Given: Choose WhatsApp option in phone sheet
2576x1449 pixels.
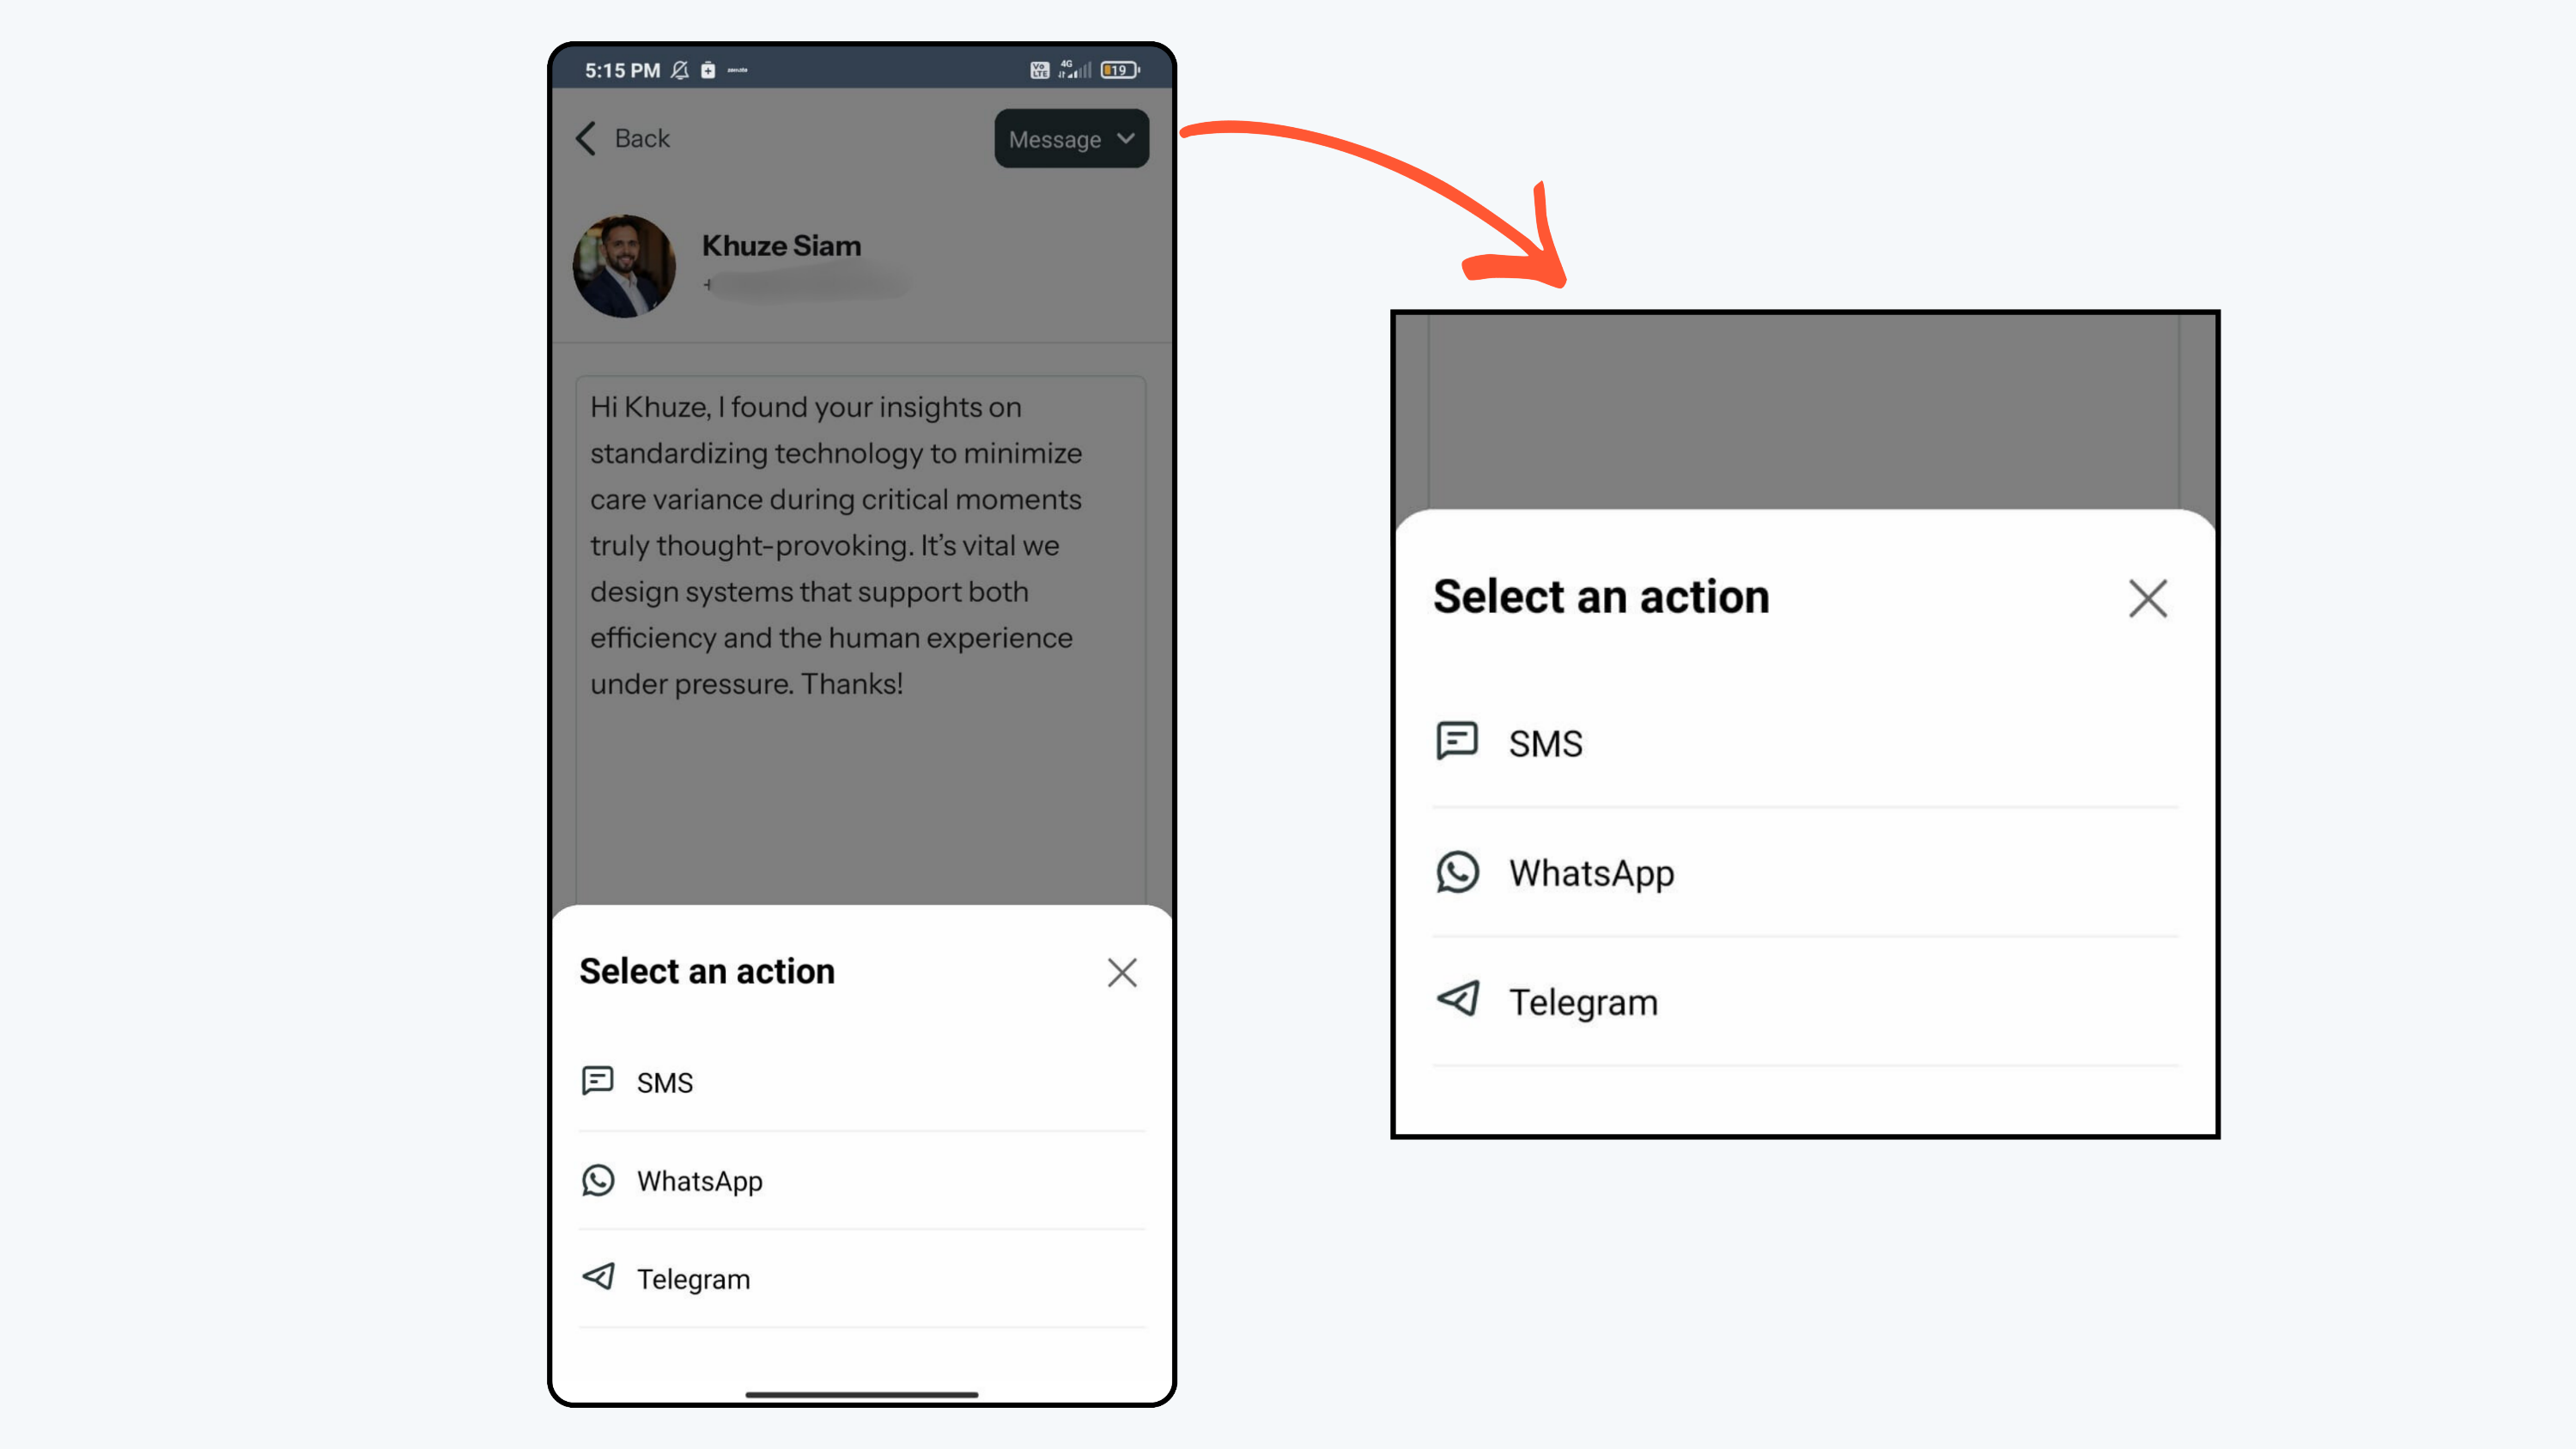Looking at the screenshot, I should (862, 1181).
